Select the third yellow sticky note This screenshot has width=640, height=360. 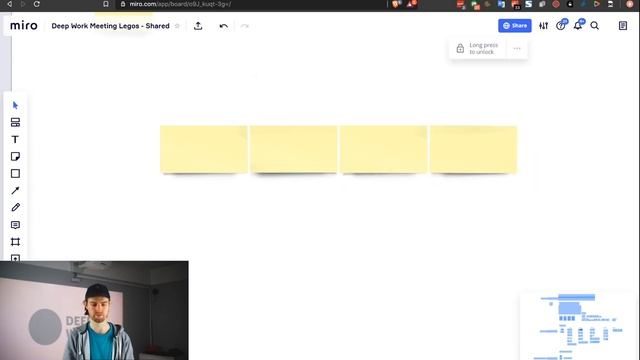[x=384, y=149]
